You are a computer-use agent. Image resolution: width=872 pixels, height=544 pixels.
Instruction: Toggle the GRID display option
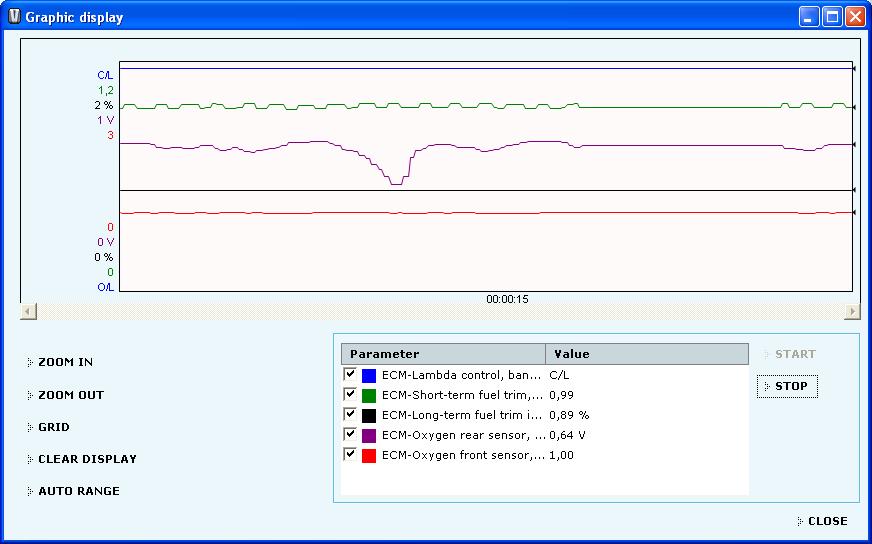pos(53,427)
